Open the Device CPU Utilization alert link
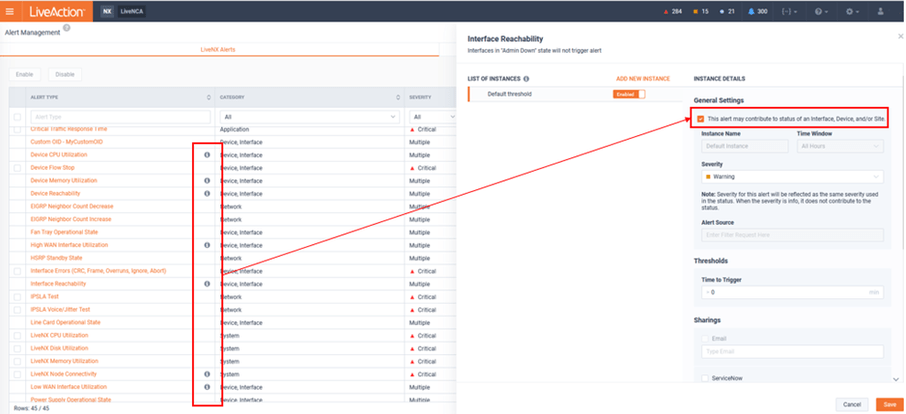 (59, 155)
